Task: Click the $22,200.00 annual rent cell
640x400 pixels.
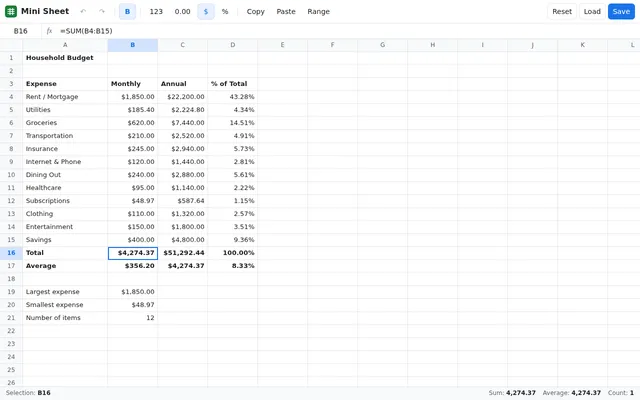Action: tap(182, 97)
